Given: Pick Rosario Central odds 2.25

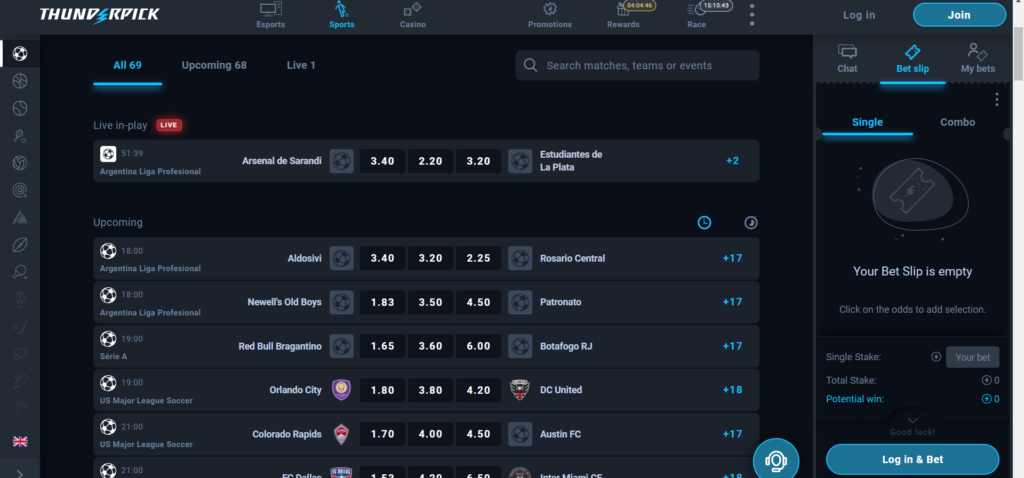Looking at the screenshot, I should tap(479, 258).
